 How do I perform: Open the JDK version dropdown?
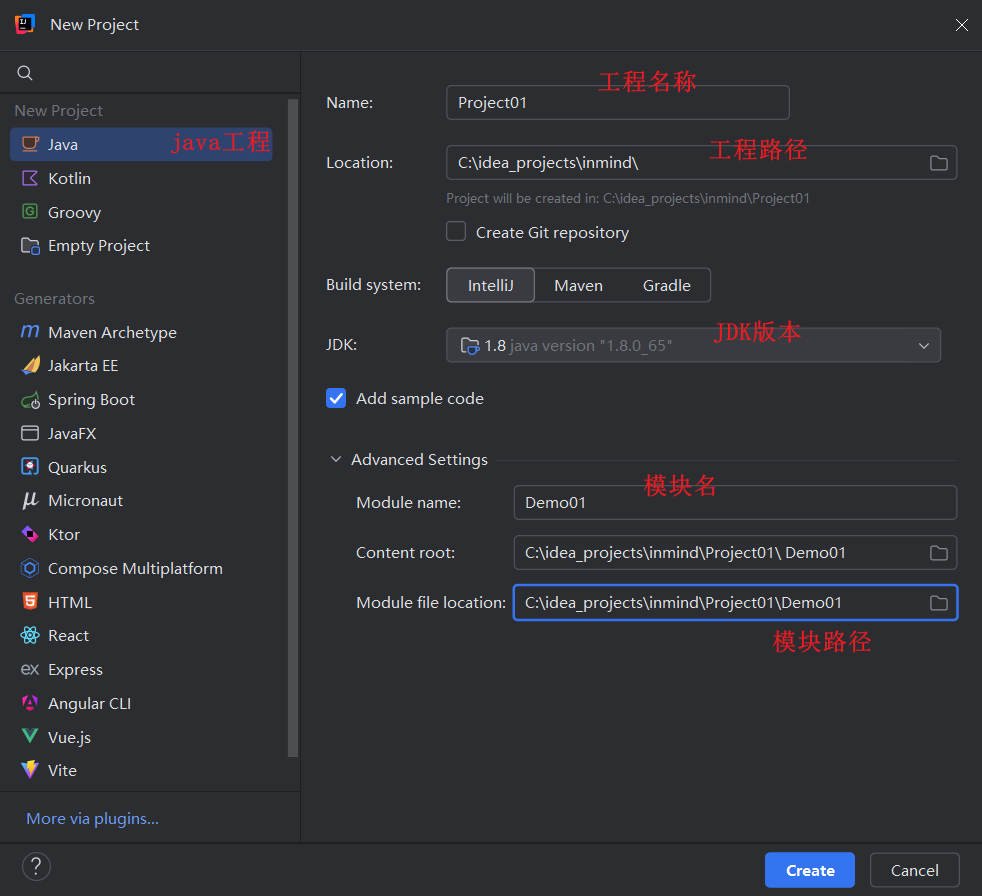(693, 345)
